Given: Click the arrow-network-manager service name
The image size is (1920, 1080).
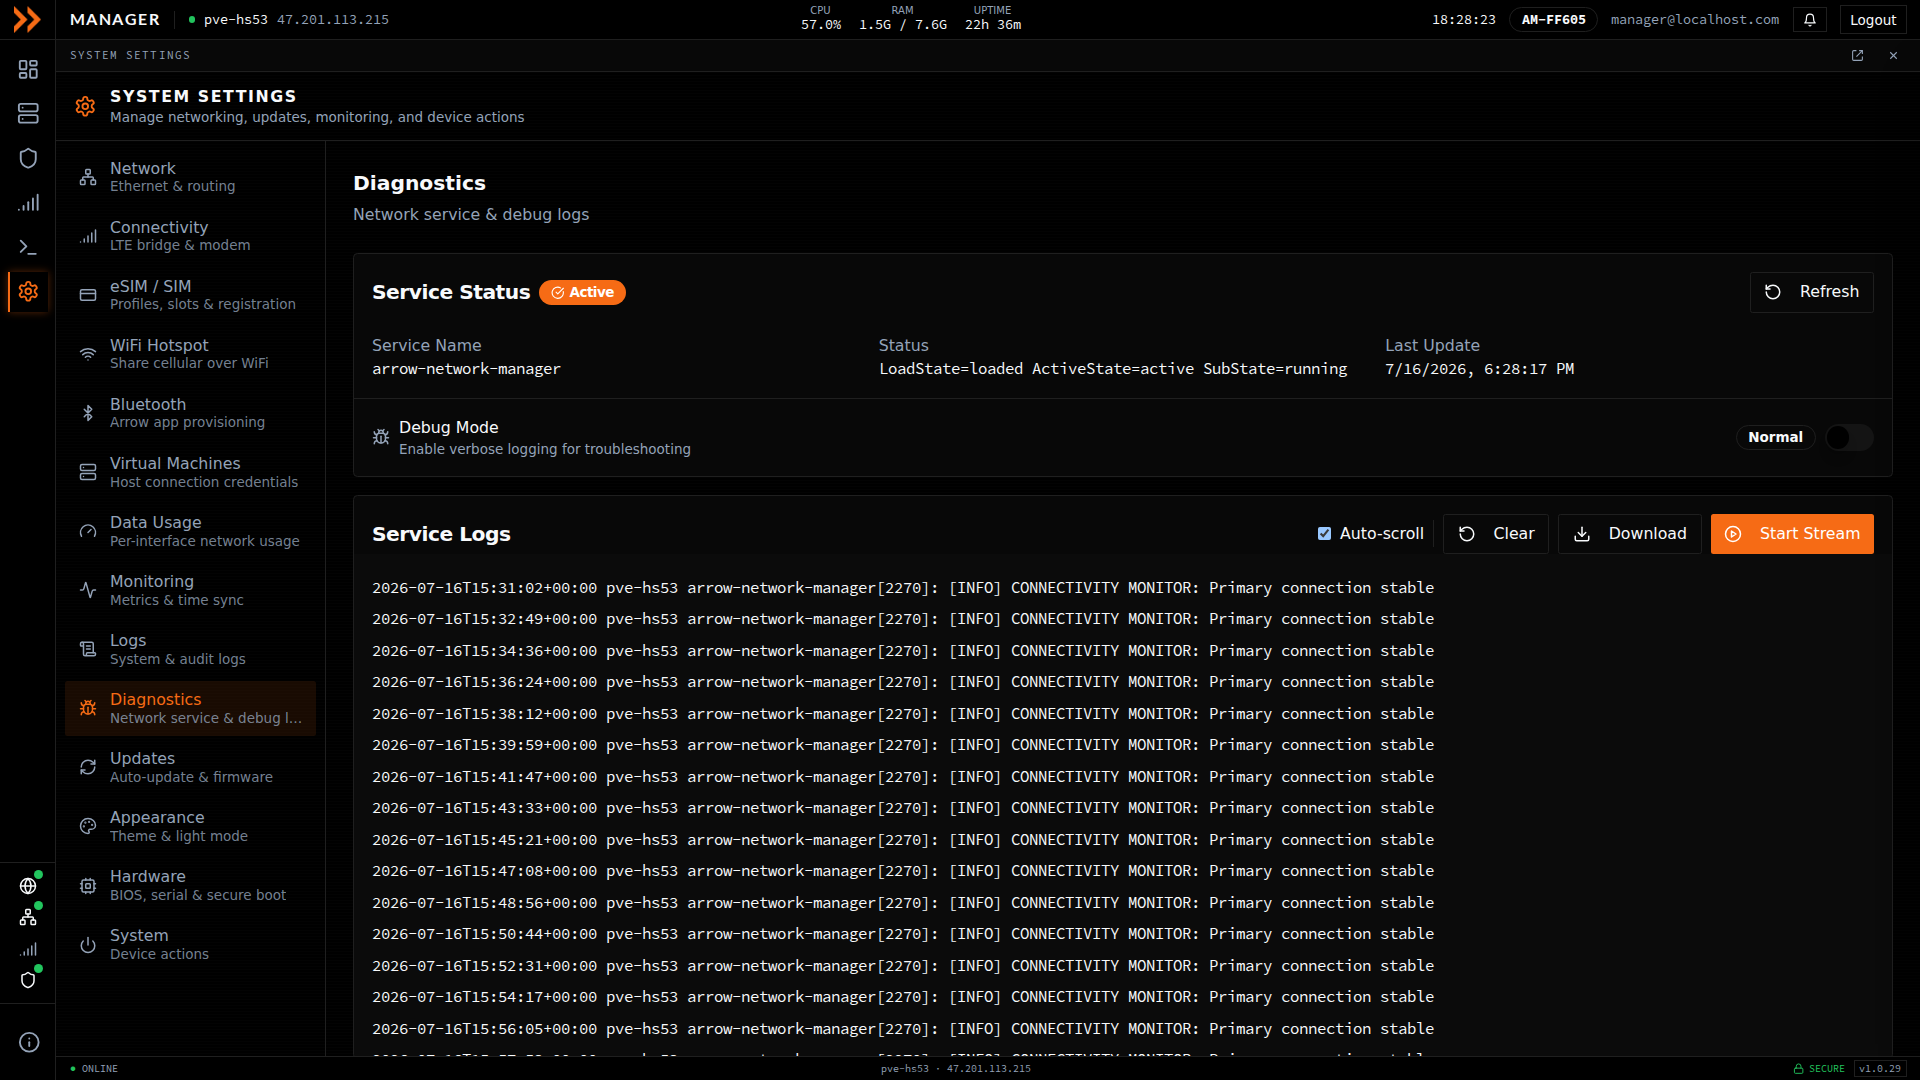Looking at the screenshot, I should (x=466, y=369).
